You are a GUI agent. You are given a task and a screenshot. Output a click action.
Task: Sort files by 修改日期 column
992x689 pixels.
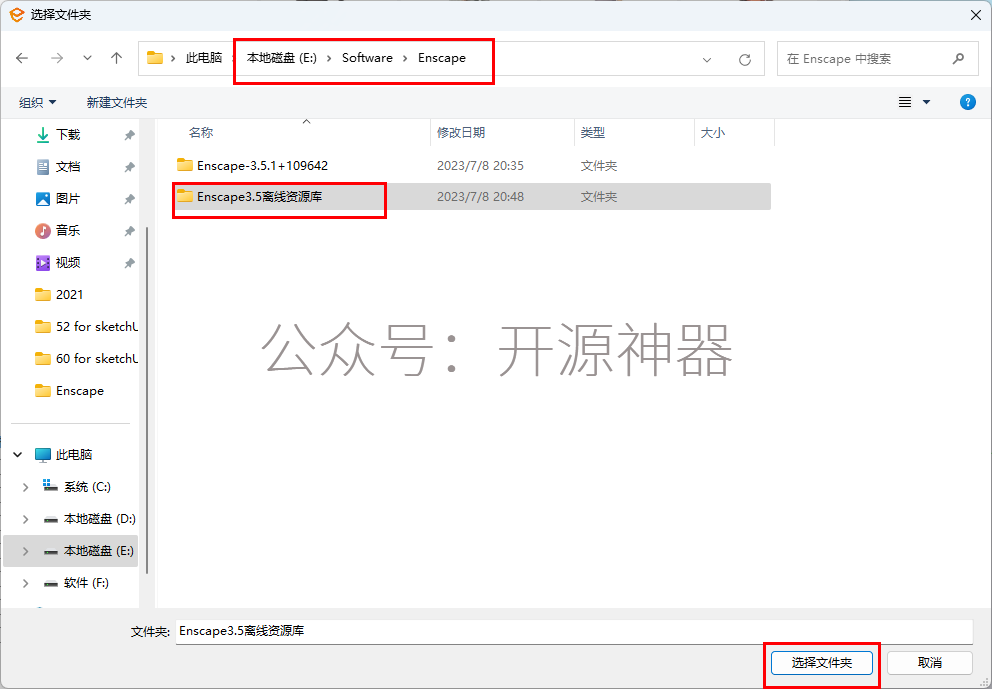click(x=461, y=133)
